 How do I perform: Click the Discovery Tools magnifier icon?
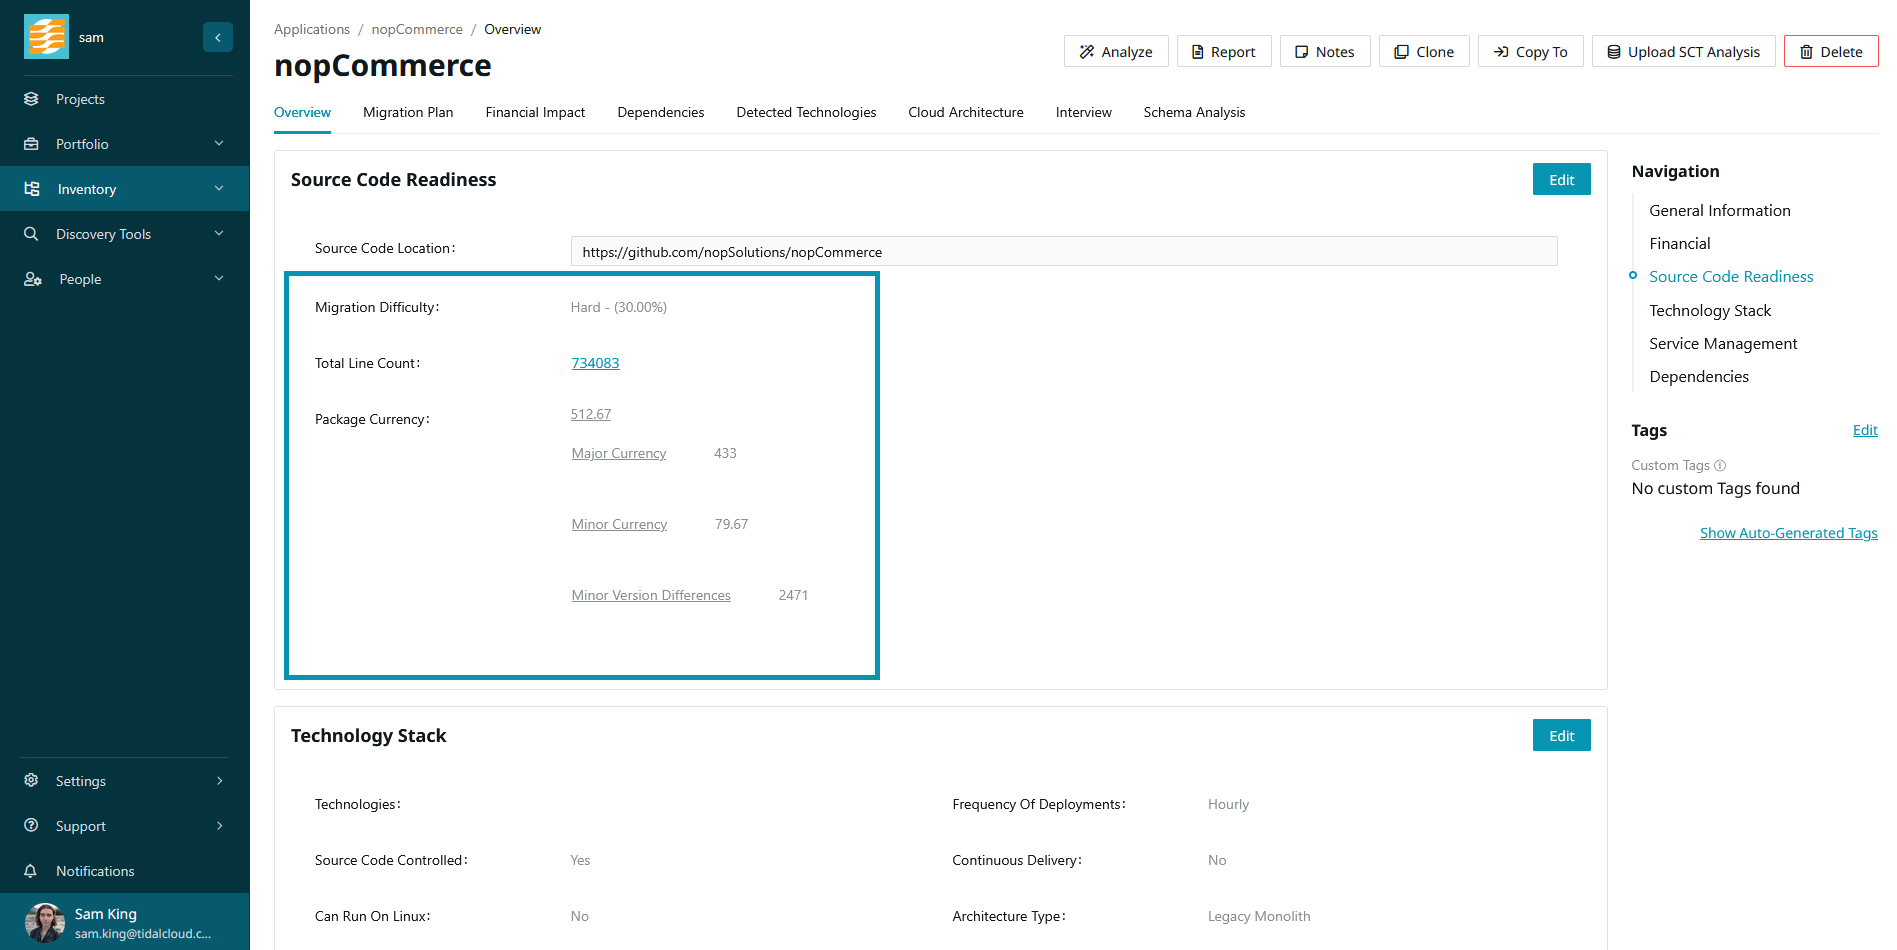(x=31, y=234)
